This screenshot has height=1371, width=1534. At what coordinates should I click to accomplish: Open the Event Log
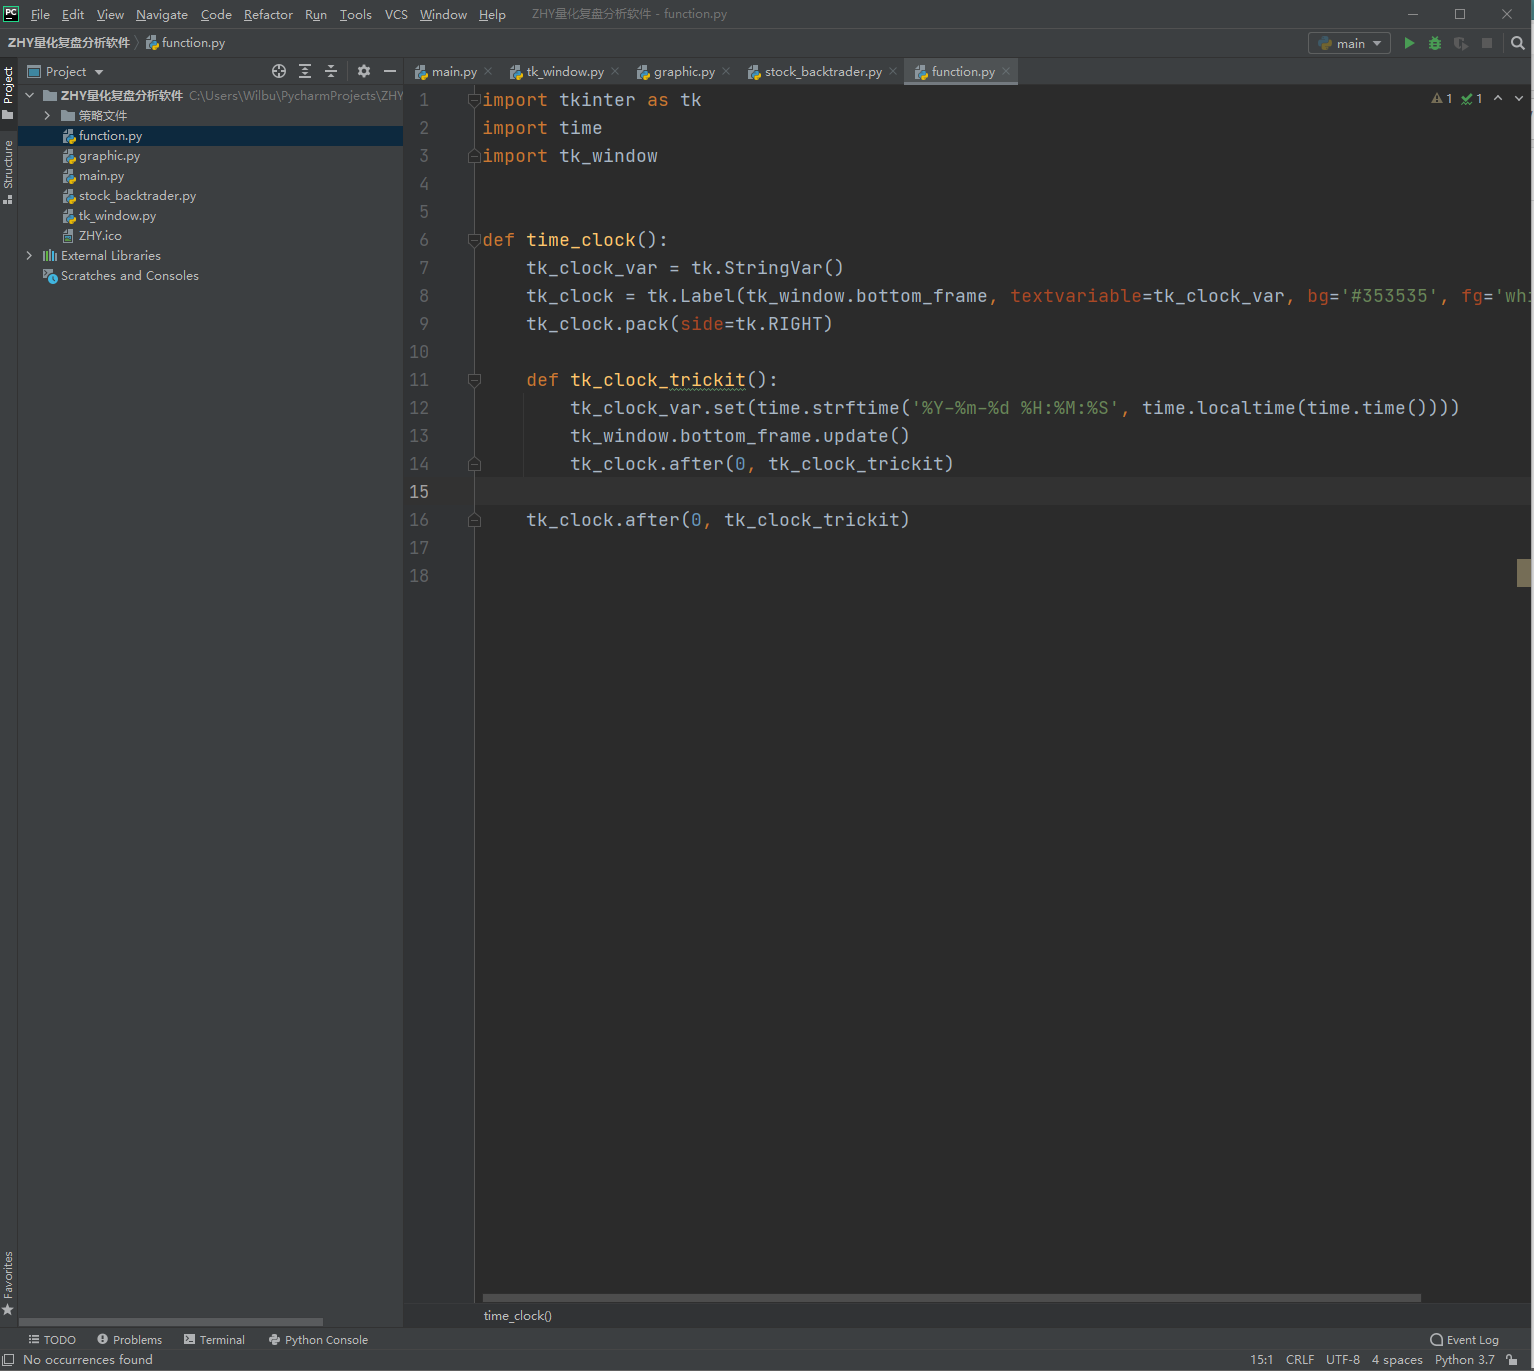(x=1464, y=1339)
